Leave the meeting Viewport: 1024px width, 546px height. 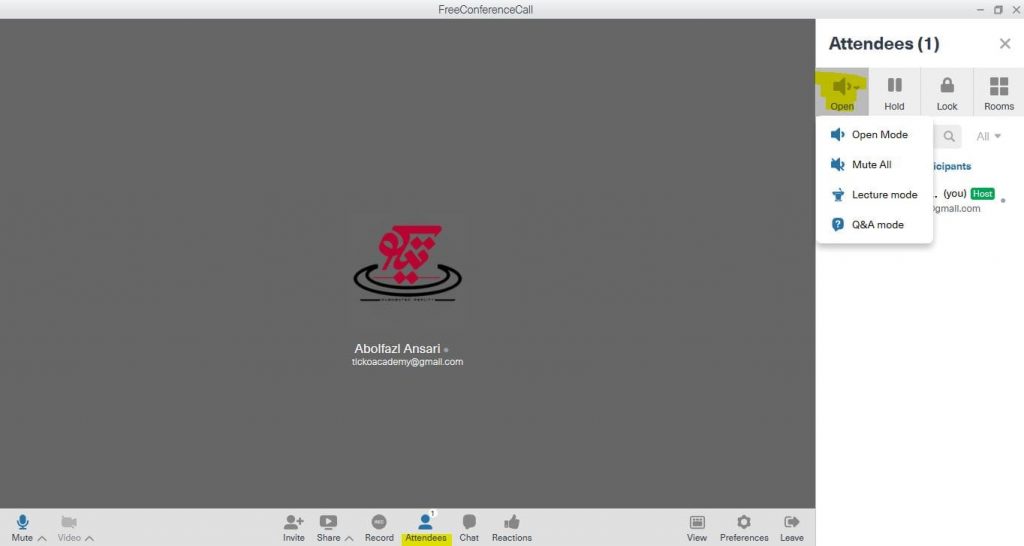click(792, 528)
